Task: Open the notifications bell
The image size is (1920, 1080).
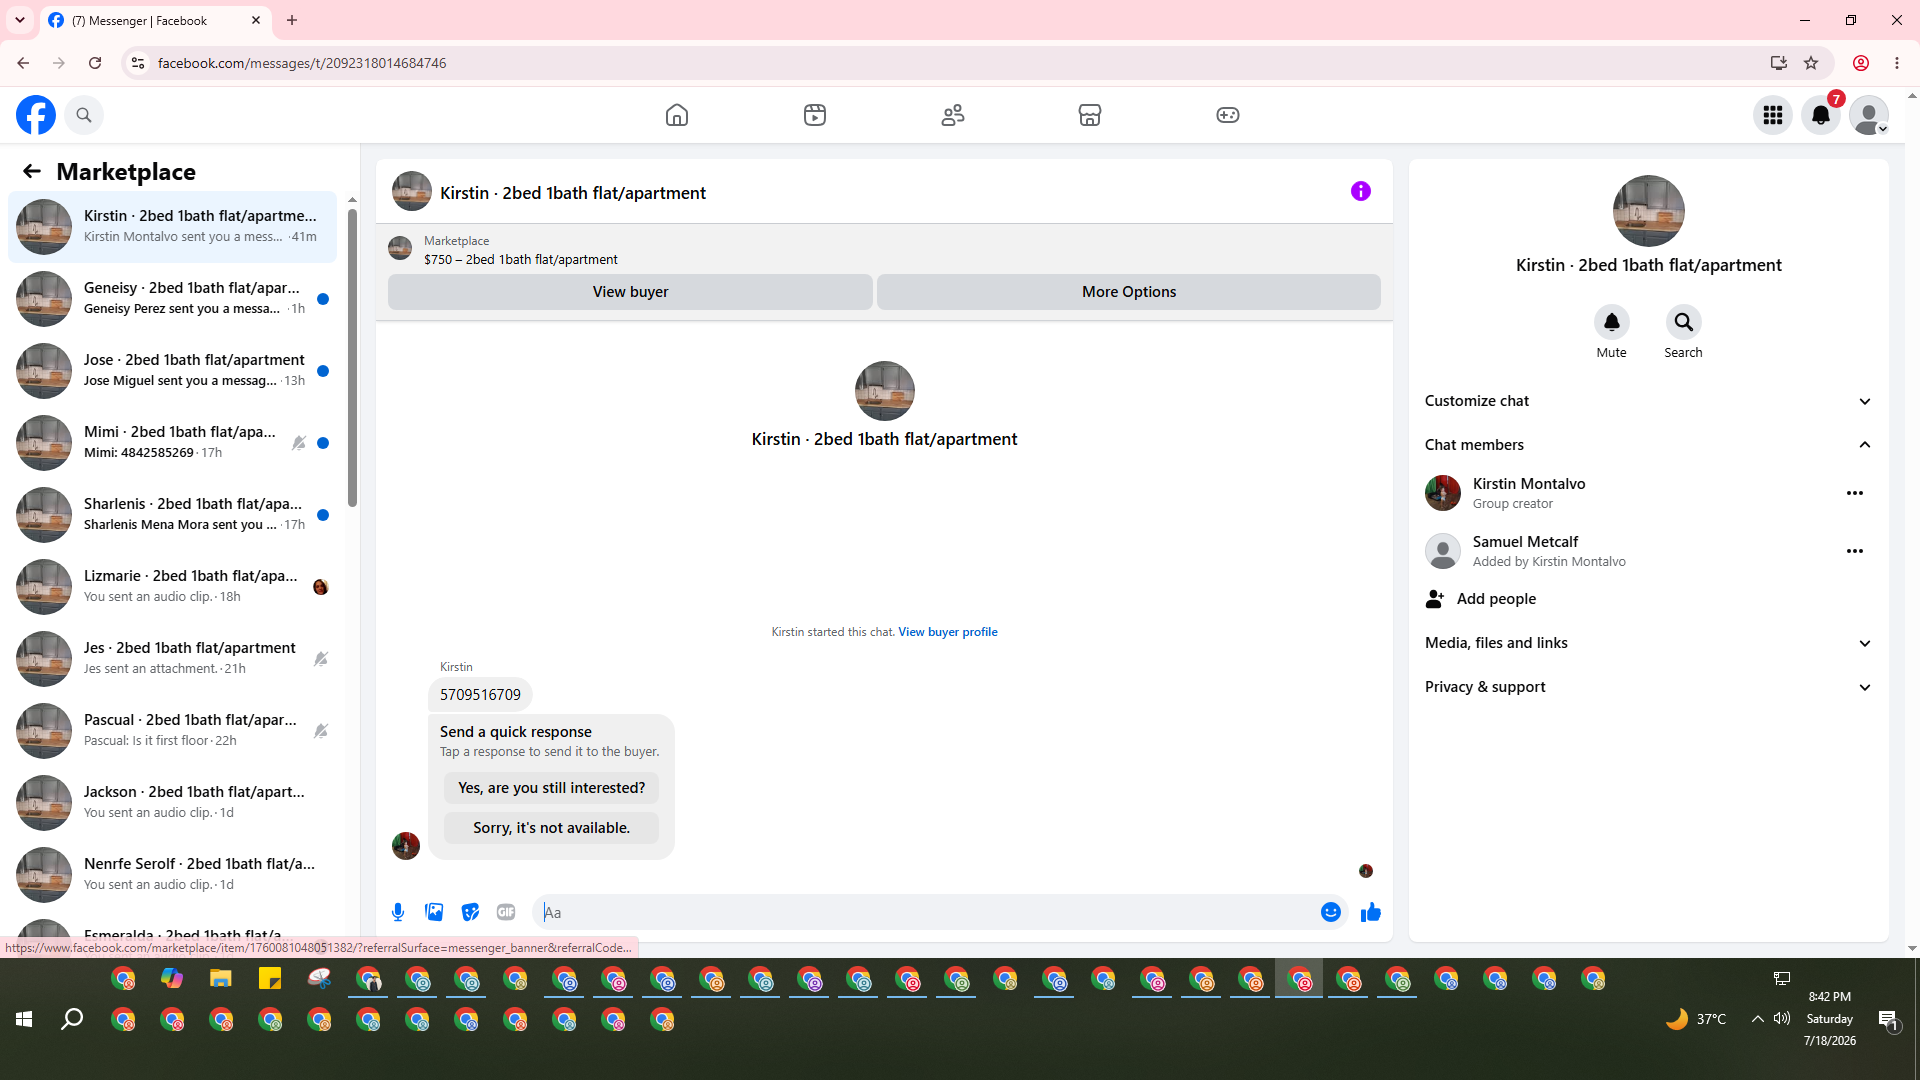Action: [1821, 115]
